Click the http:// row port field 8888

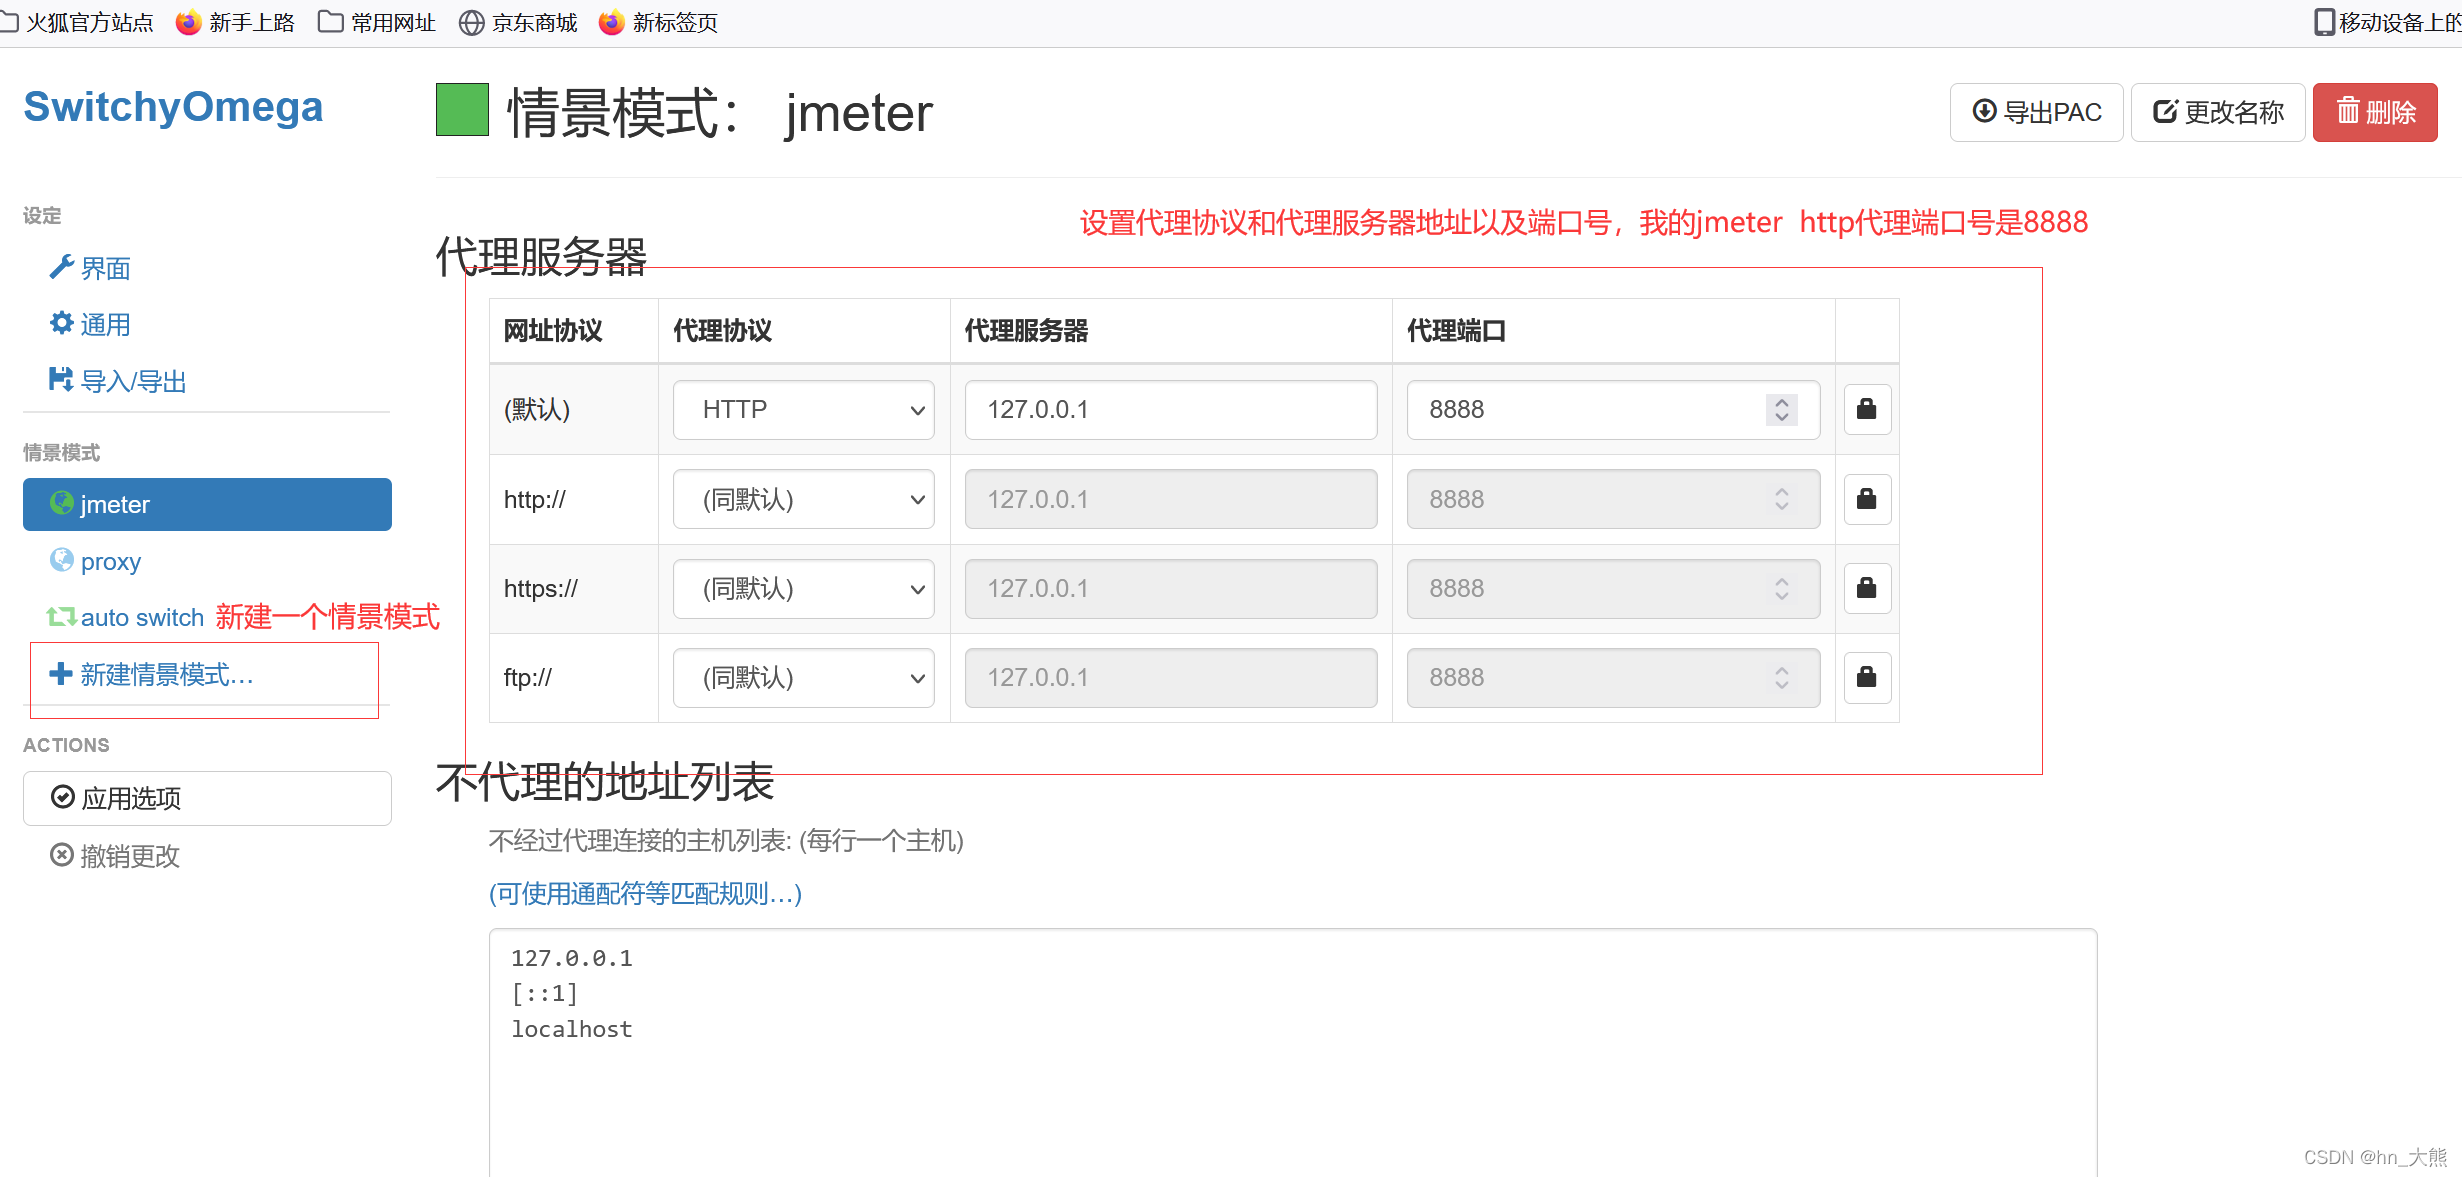(x=1612, y=499)
